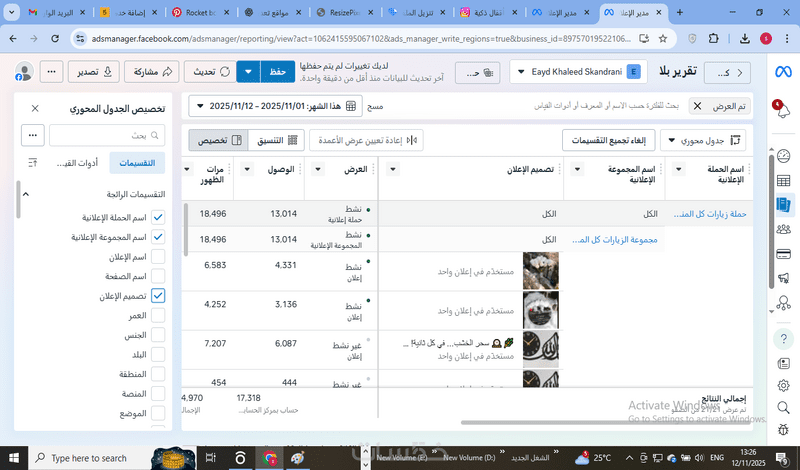Click the pivot panel search field

pyautogui.click(x=107, y=135)
